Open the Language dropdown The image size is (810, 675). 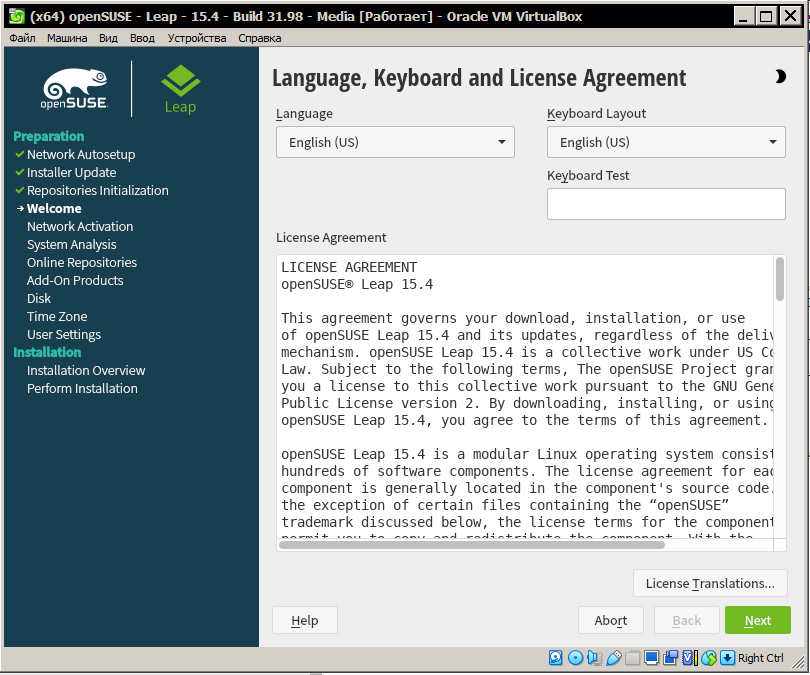[395, 142]
